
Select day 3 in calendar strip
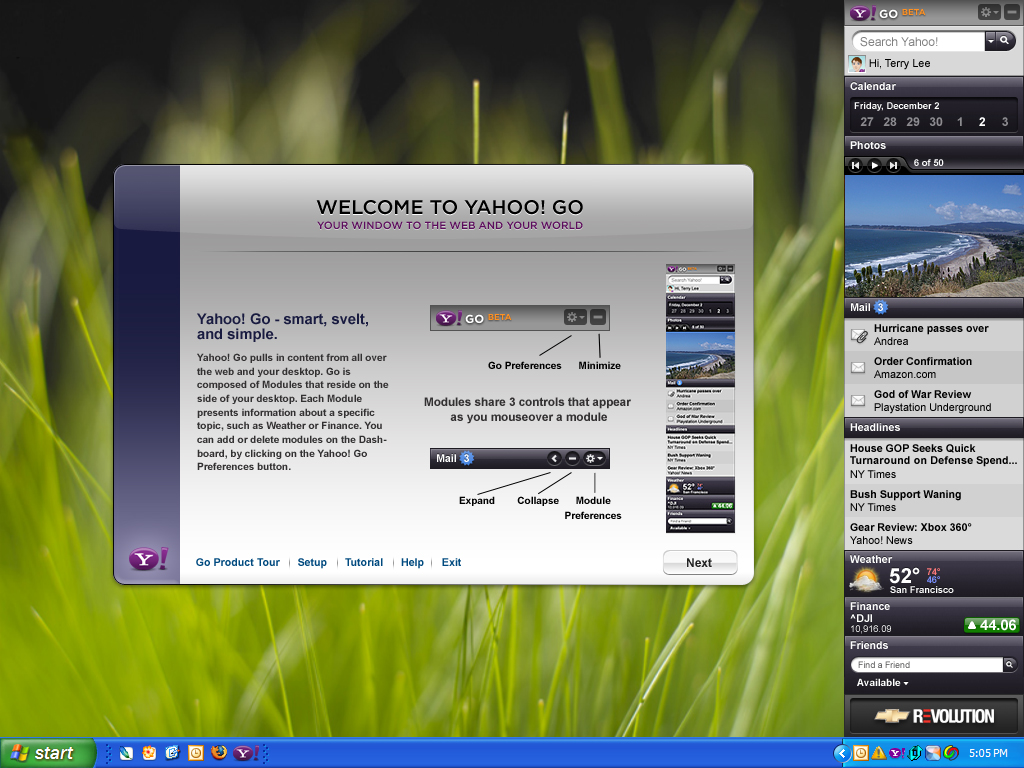pos(1004,122)
